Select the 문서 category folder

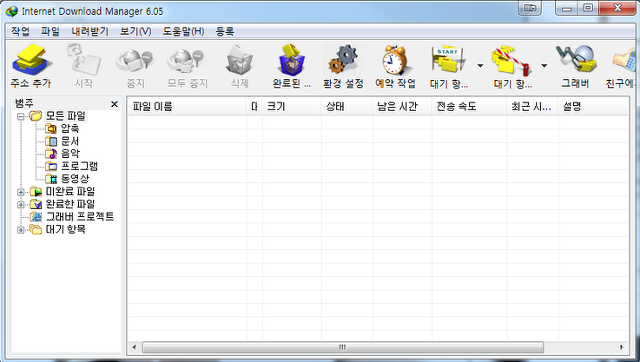click(x=70, y=141)
